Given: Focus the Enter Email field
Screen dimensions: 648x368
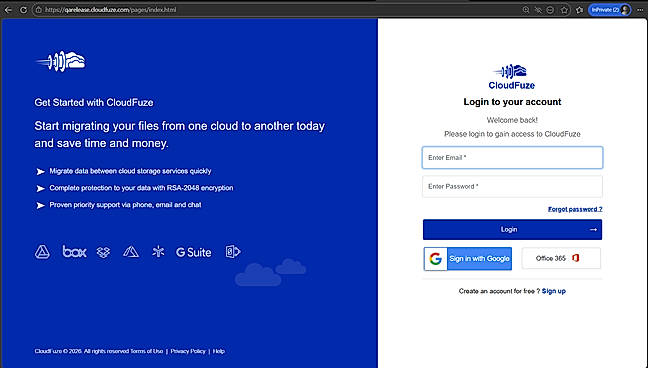Looking at the screenshot, I should click(512, 158).
